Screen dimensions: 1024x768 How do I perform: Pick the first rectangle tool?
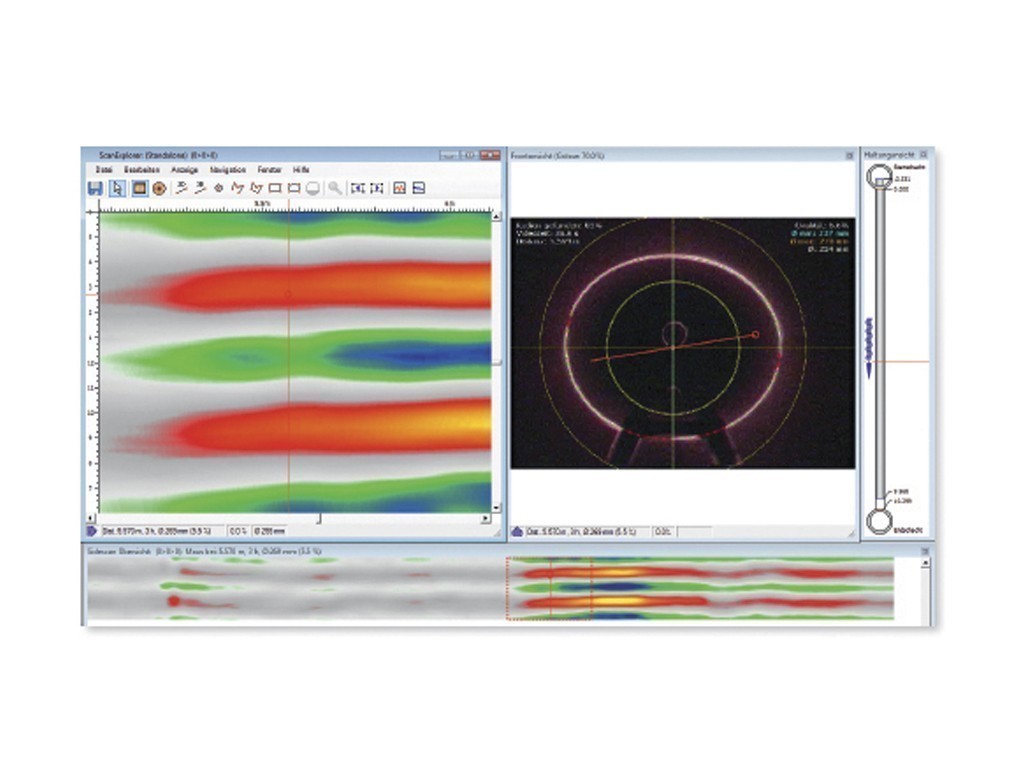point(275,188)
